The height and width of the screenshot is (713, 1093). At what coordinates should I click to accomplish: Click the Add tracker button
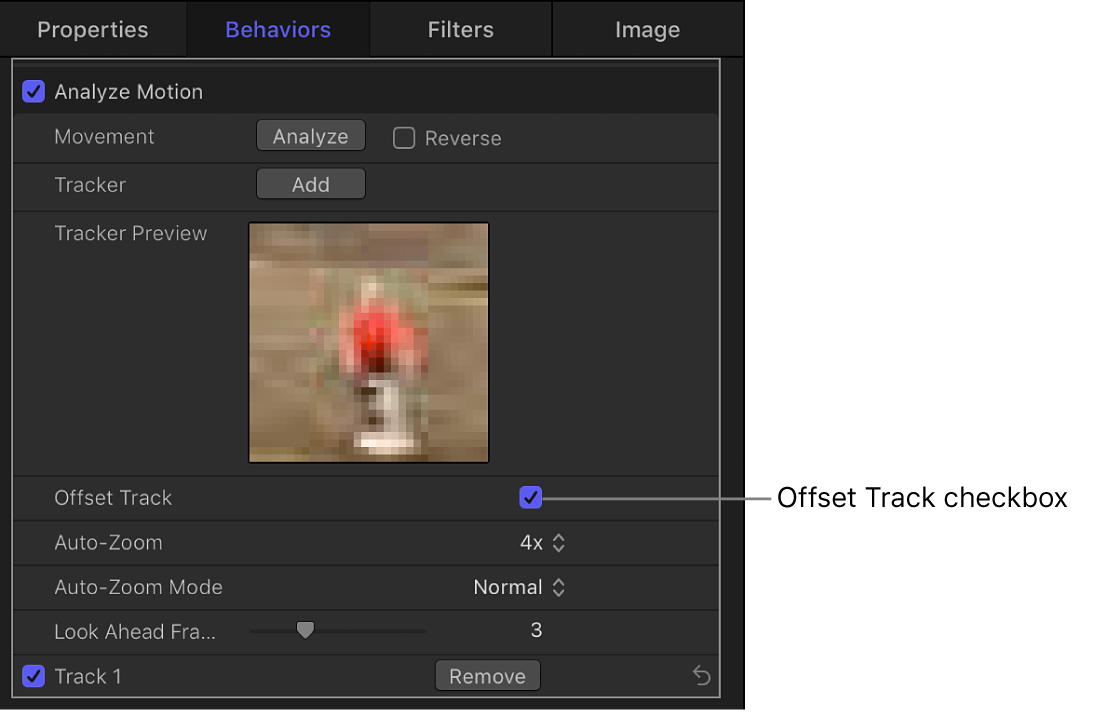[x=311, y=185]
